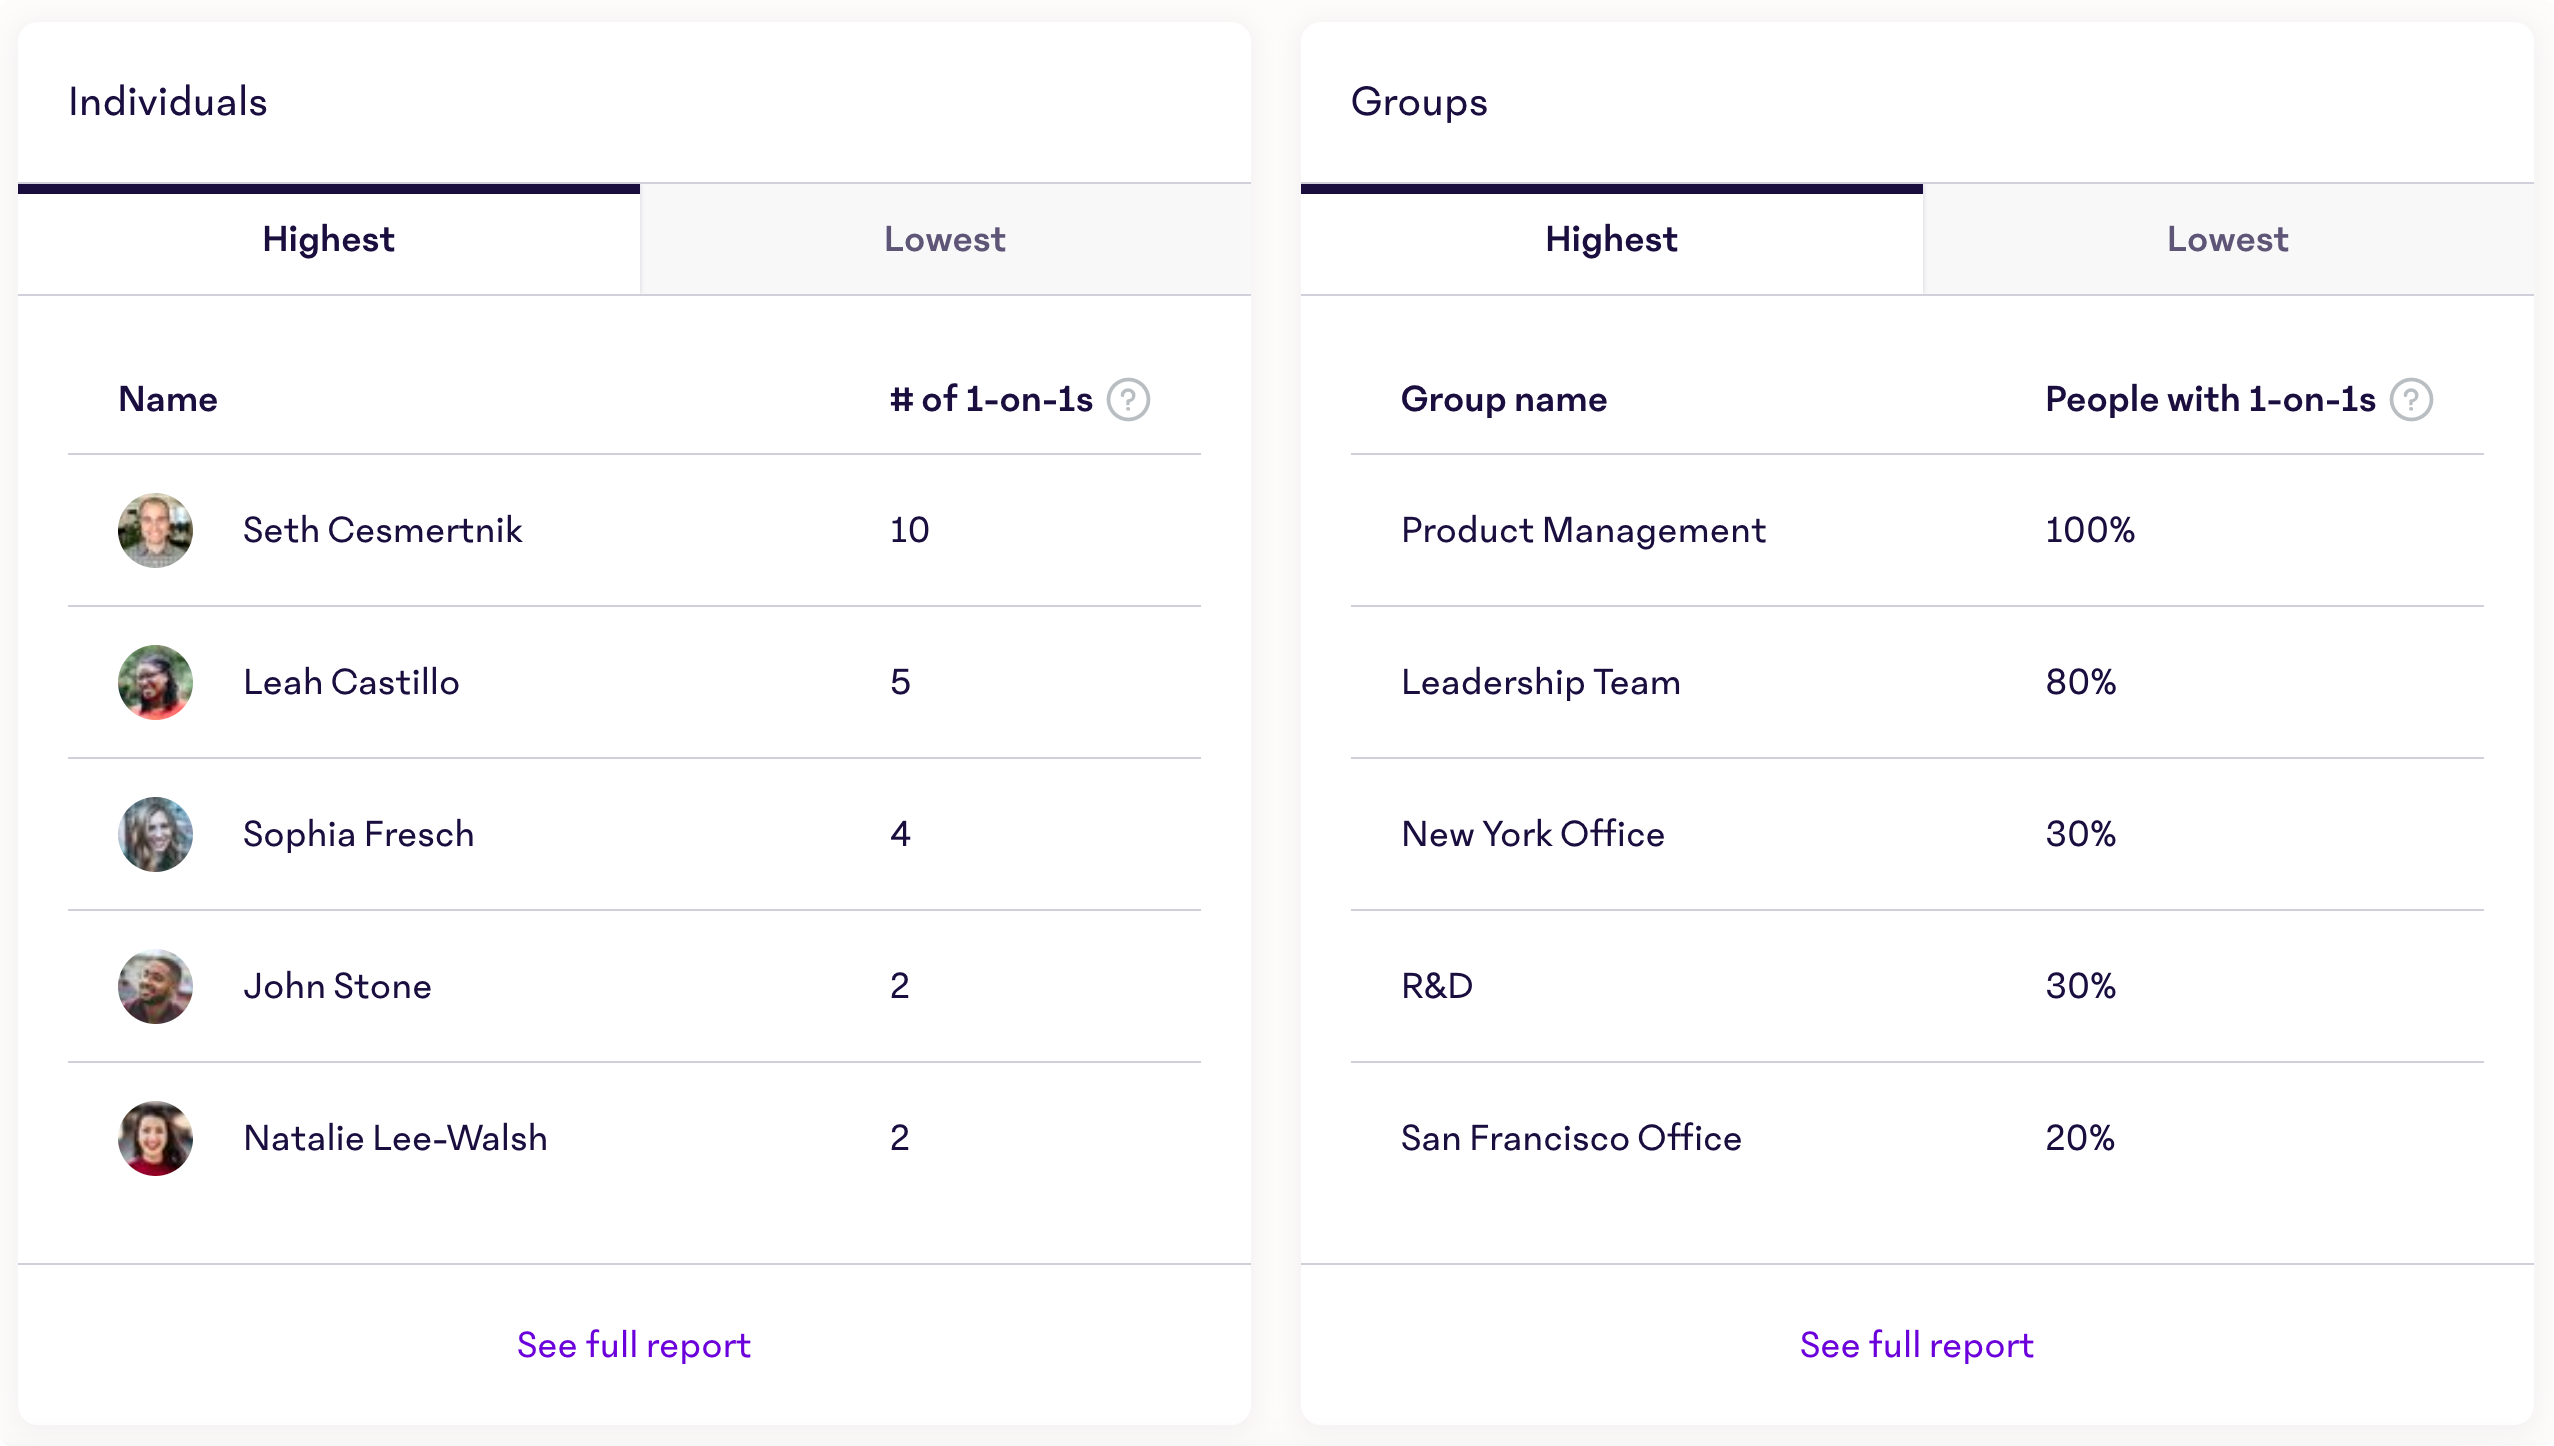2554x1446 pixels.
Task: Click San Francisco Office's 20% value
Action: coord(2080,1138)
